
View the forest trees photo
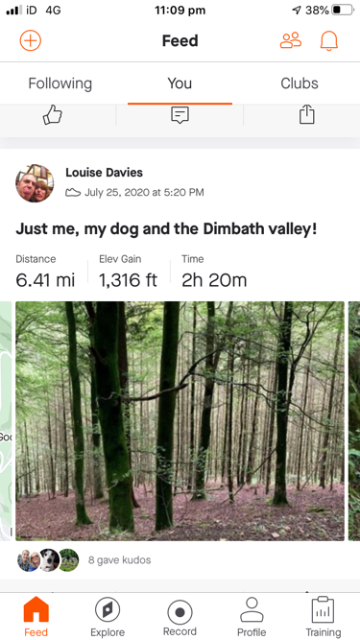[180, 421]
